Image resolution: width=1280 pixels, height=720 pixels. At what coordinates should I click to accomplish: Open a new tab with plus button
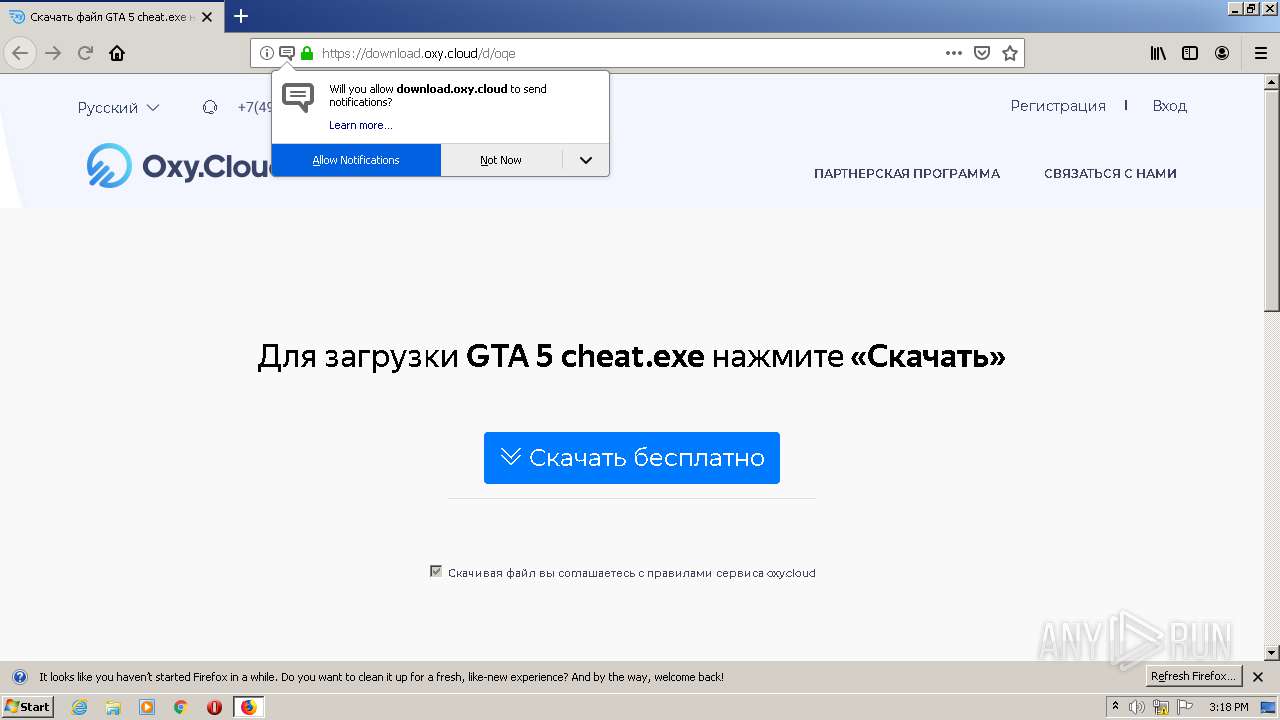[241, 16]
